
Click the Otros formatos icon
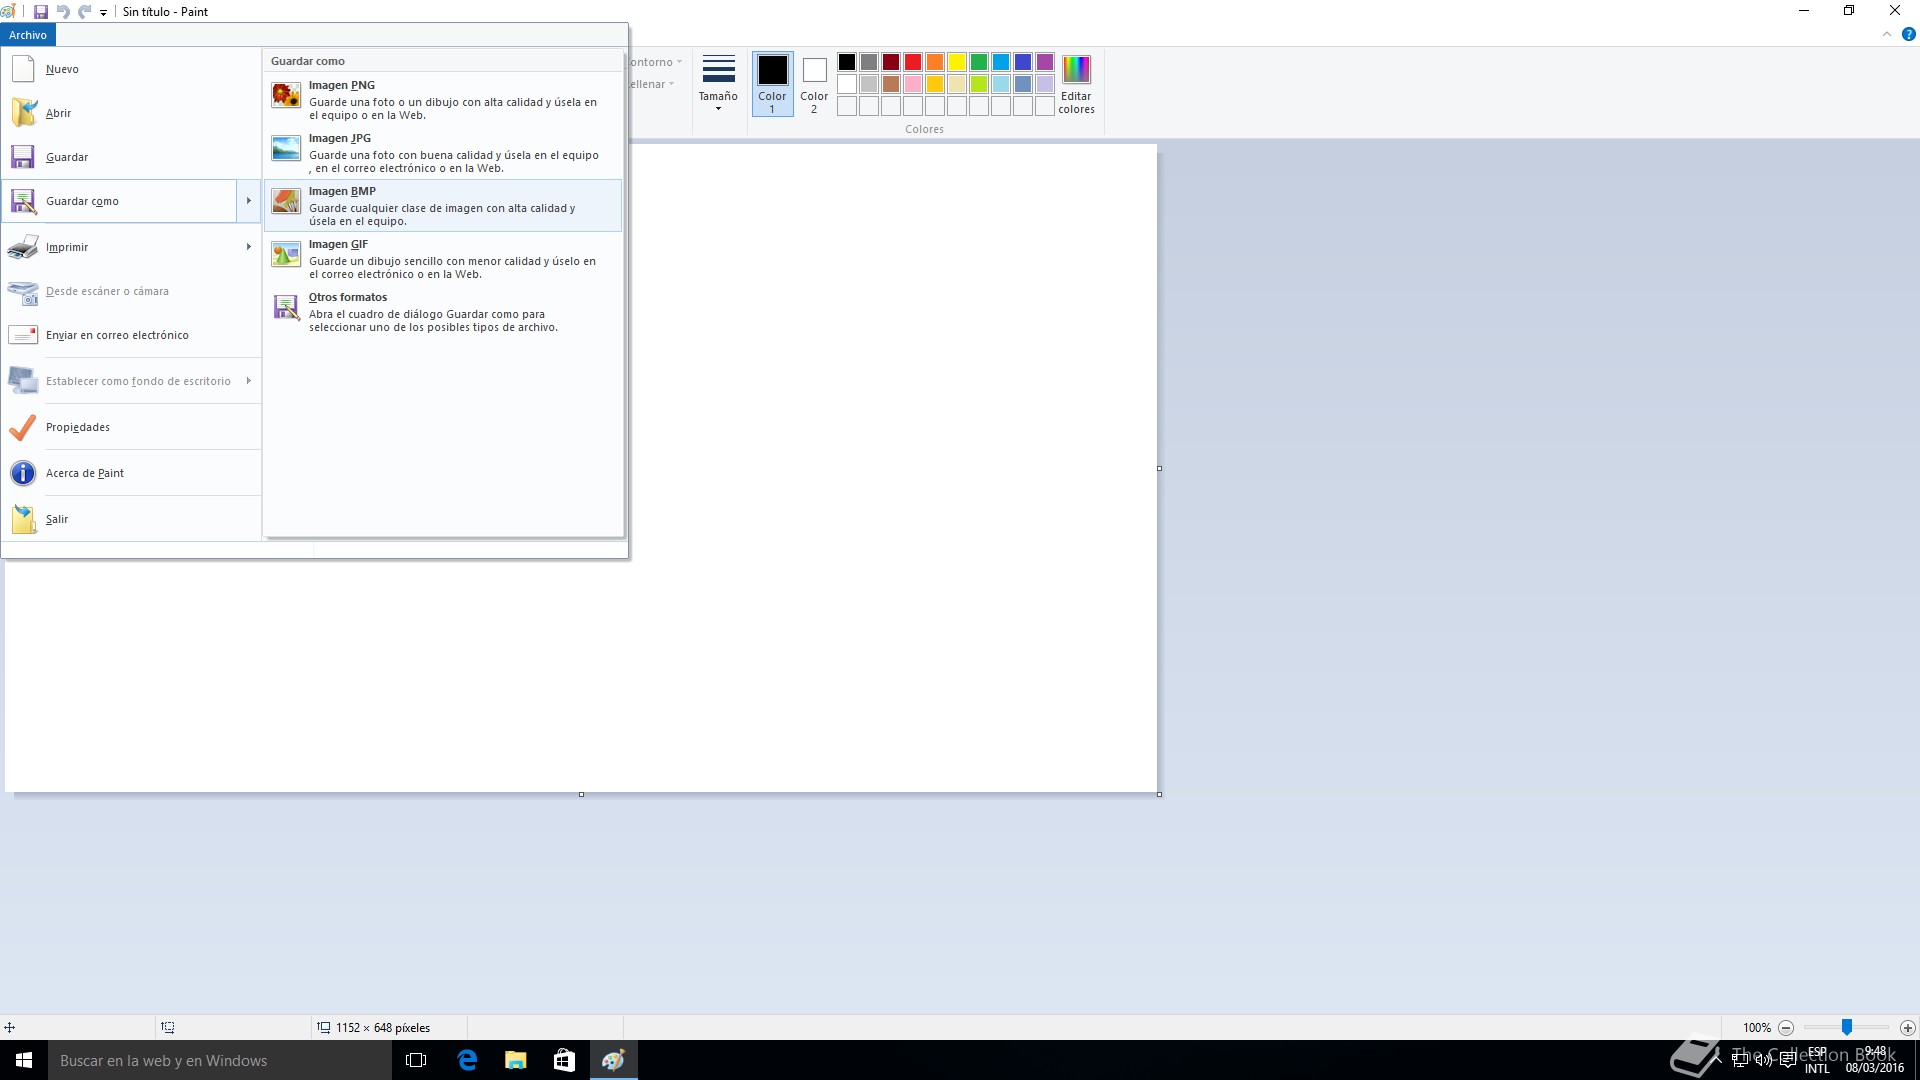(x=286, y=307)
